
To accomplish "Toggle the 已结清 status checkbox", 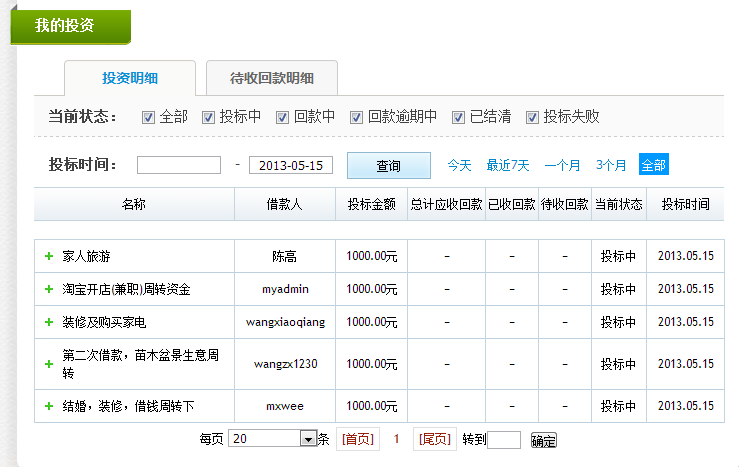I will (x=458, y=117).
